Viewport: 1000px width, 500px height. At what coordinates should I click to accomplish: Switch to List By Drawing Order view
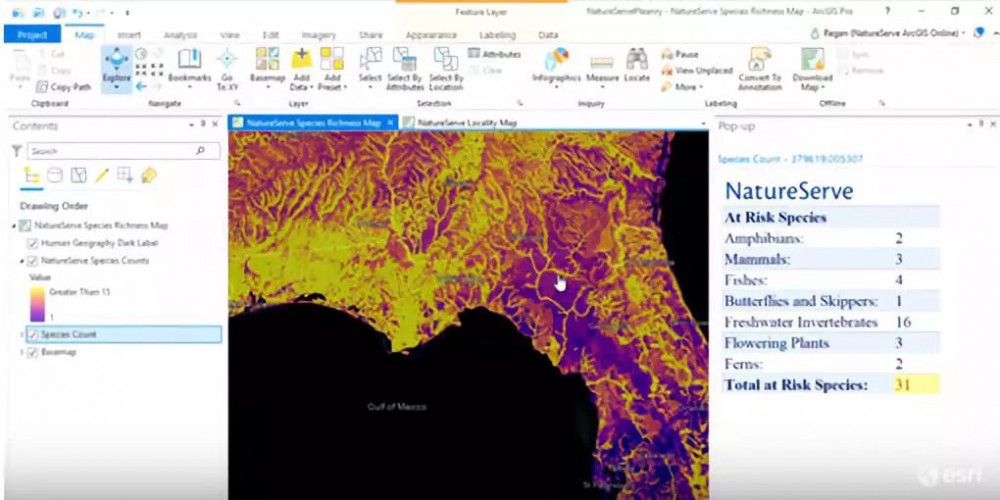(31, 175)
